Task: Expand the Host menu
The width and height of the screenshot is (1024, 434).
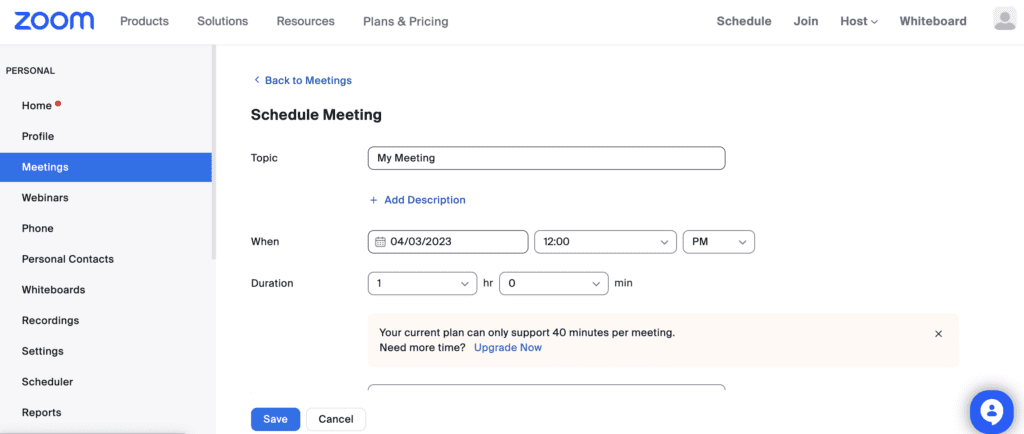Action: 859,21
